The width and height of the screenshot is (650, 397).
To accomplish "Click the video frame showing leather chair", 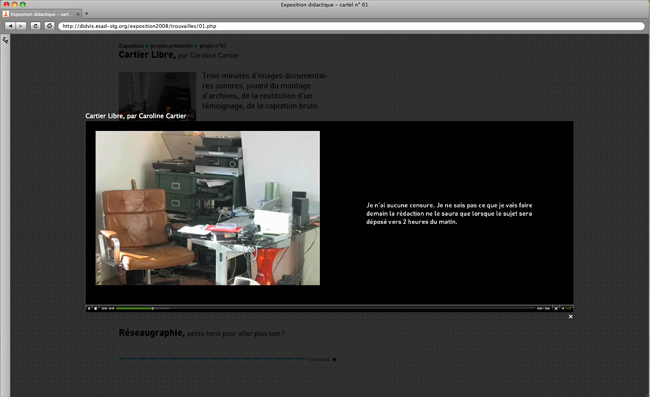I will (208, 208).
